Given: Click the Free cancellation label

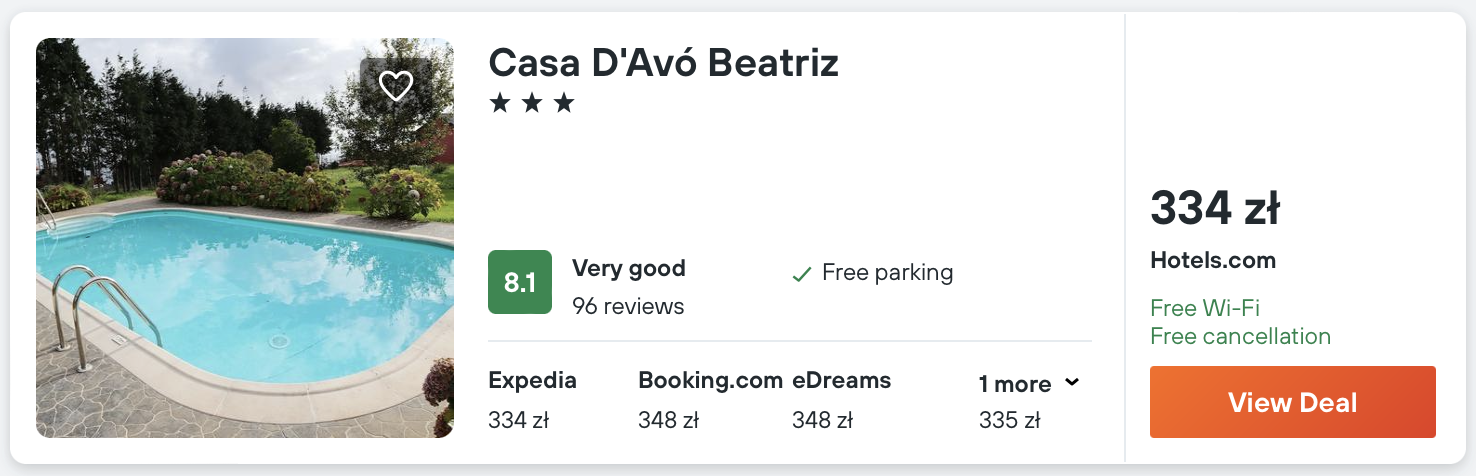Looking at the screenshot, I should tap(1240, 336).
